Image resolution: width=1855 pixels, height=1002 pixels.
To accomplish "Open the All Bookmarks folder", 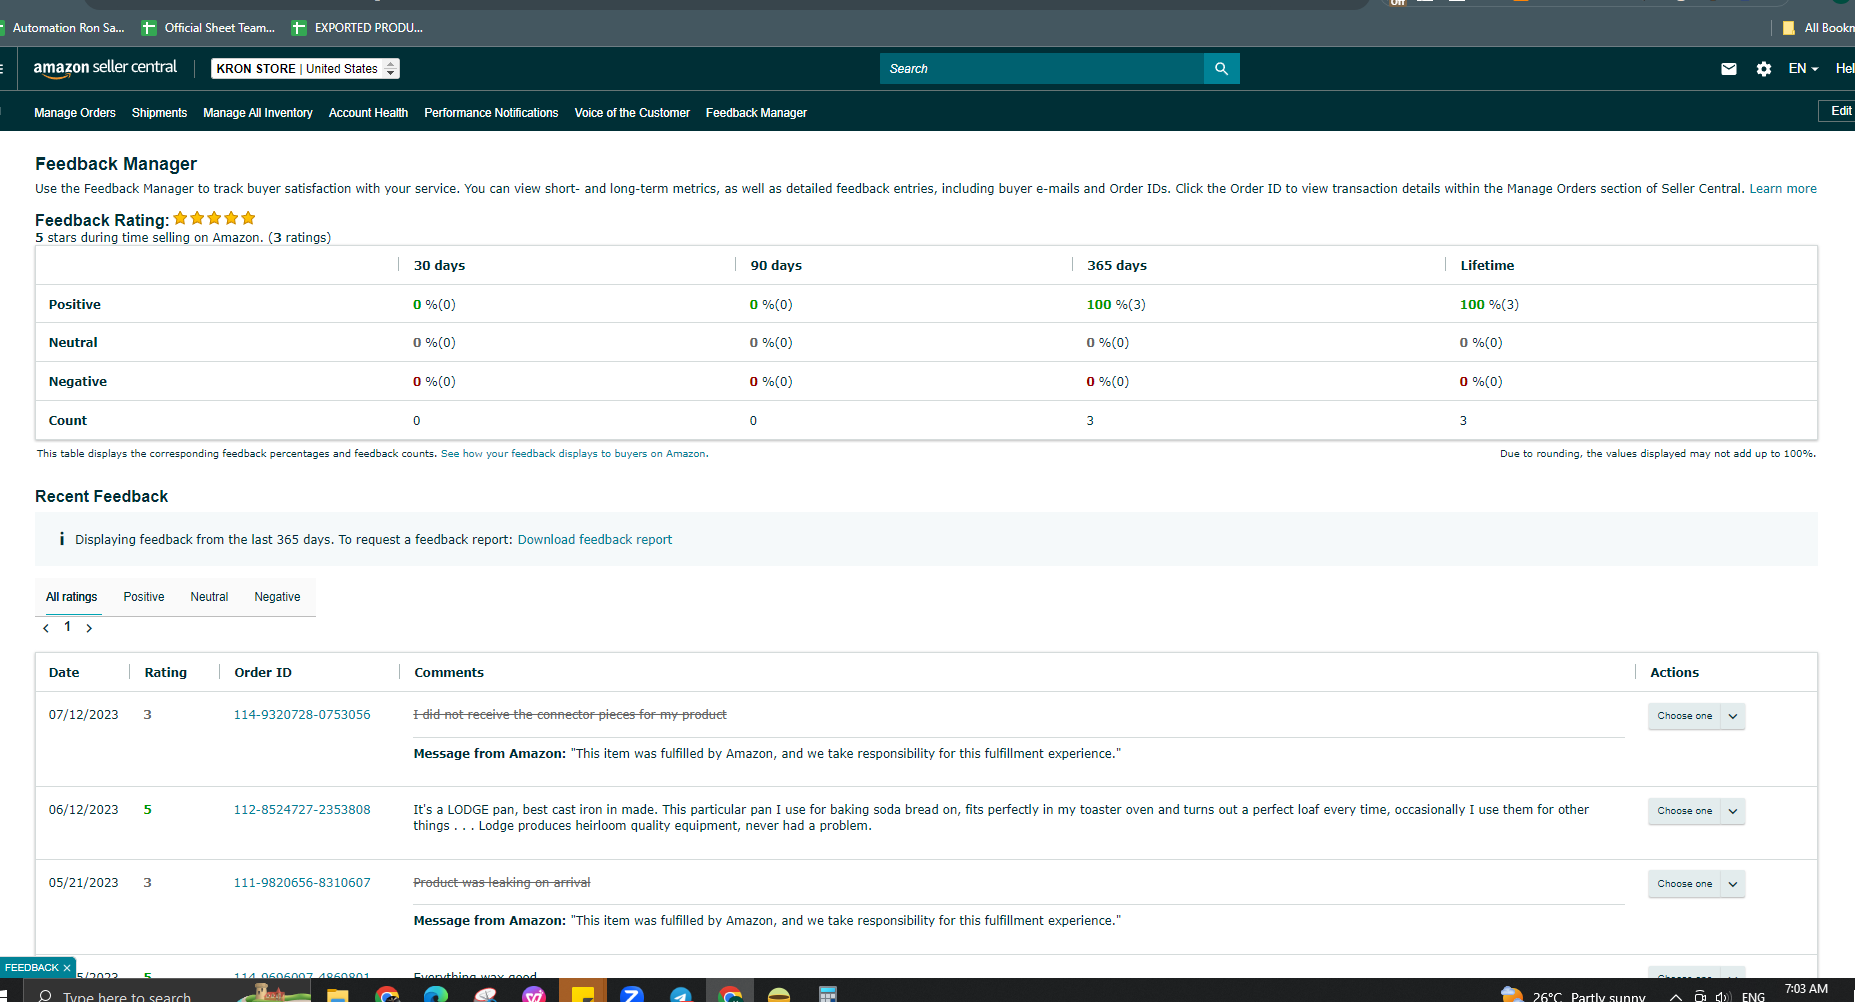I will click(x=1818, y=28).
